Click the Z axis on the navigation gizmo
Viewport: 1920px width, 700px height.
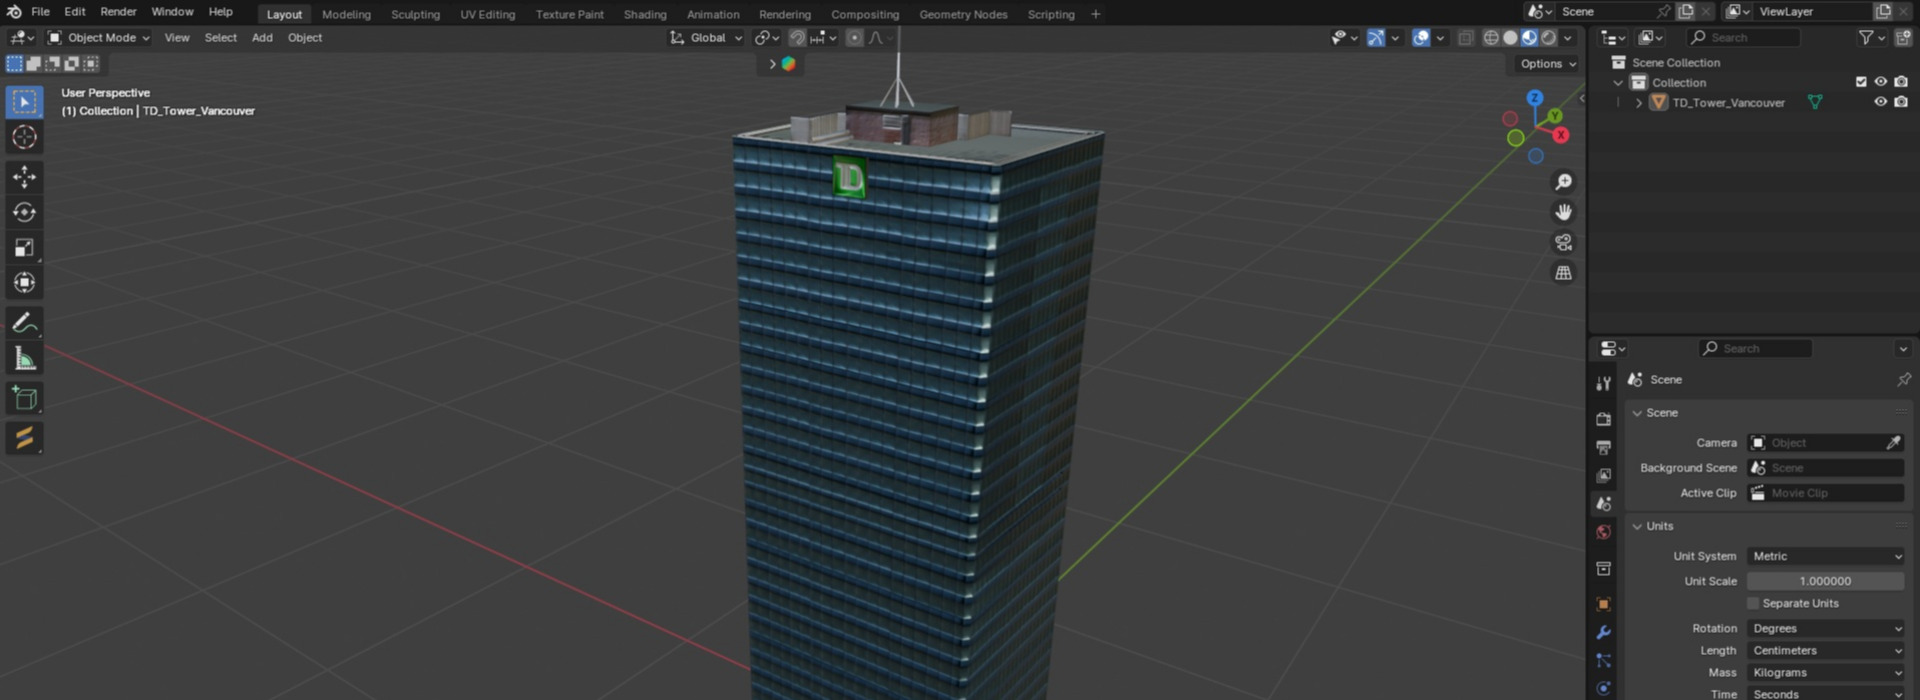(1535, 98)
